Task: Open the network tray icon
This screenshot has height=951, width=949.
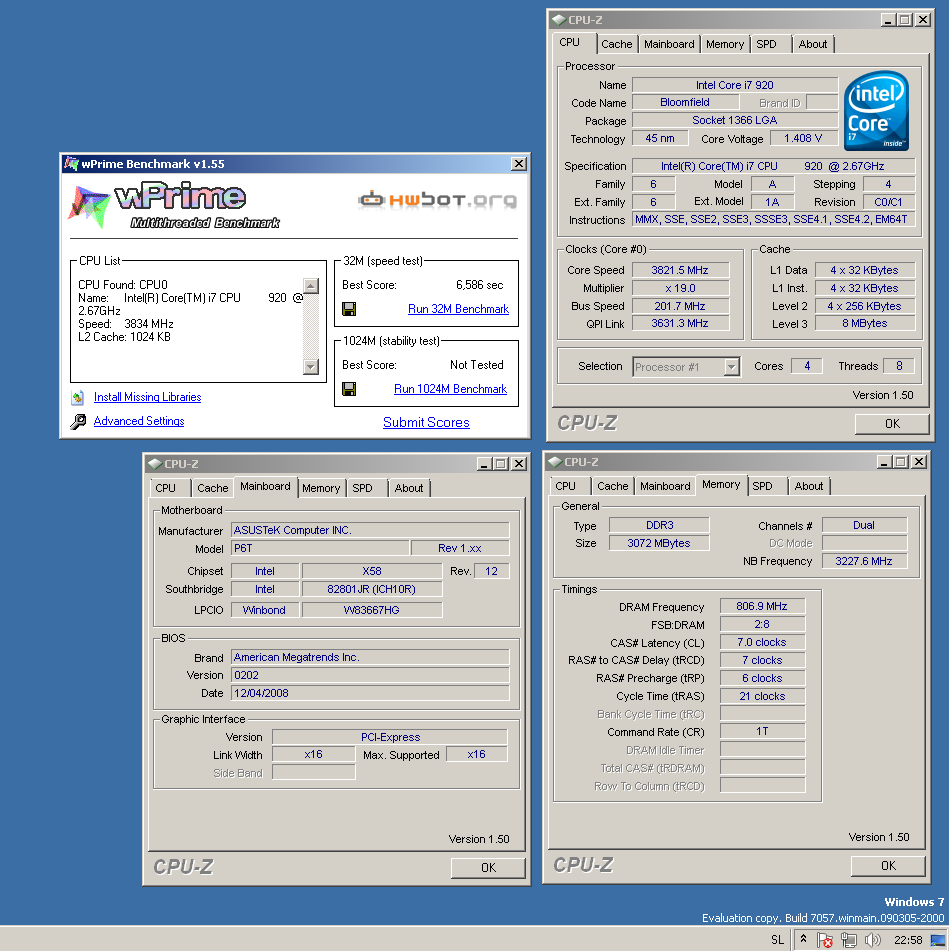Action: (x=849, y=940)
